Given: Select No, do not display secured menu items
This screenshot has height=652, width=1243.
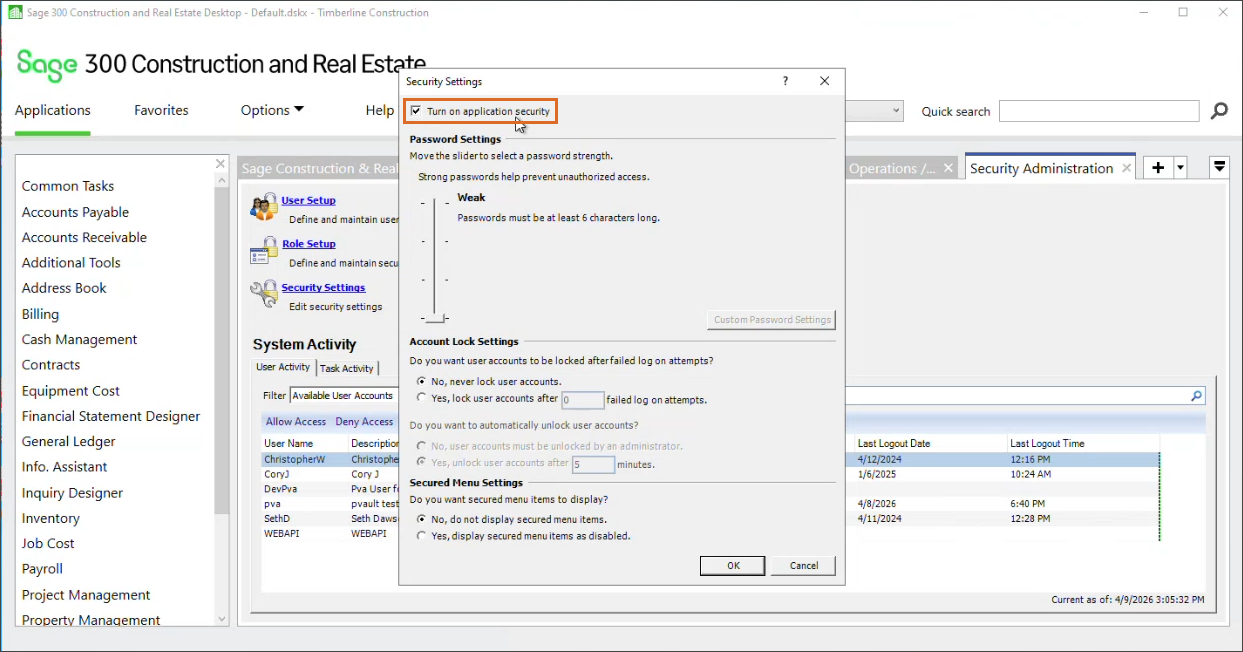Looking at the screenshot, I should point(421,519).
